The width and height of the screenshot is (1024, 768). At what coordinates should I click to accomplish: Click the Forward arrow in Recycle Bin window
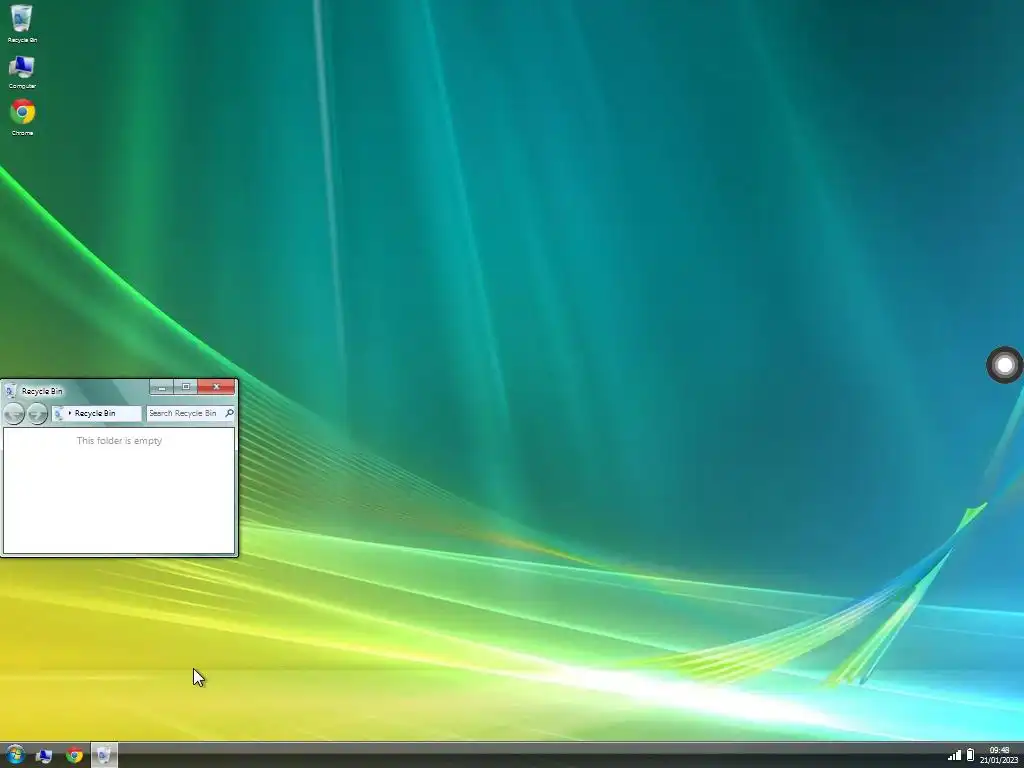tap(37, 413)
